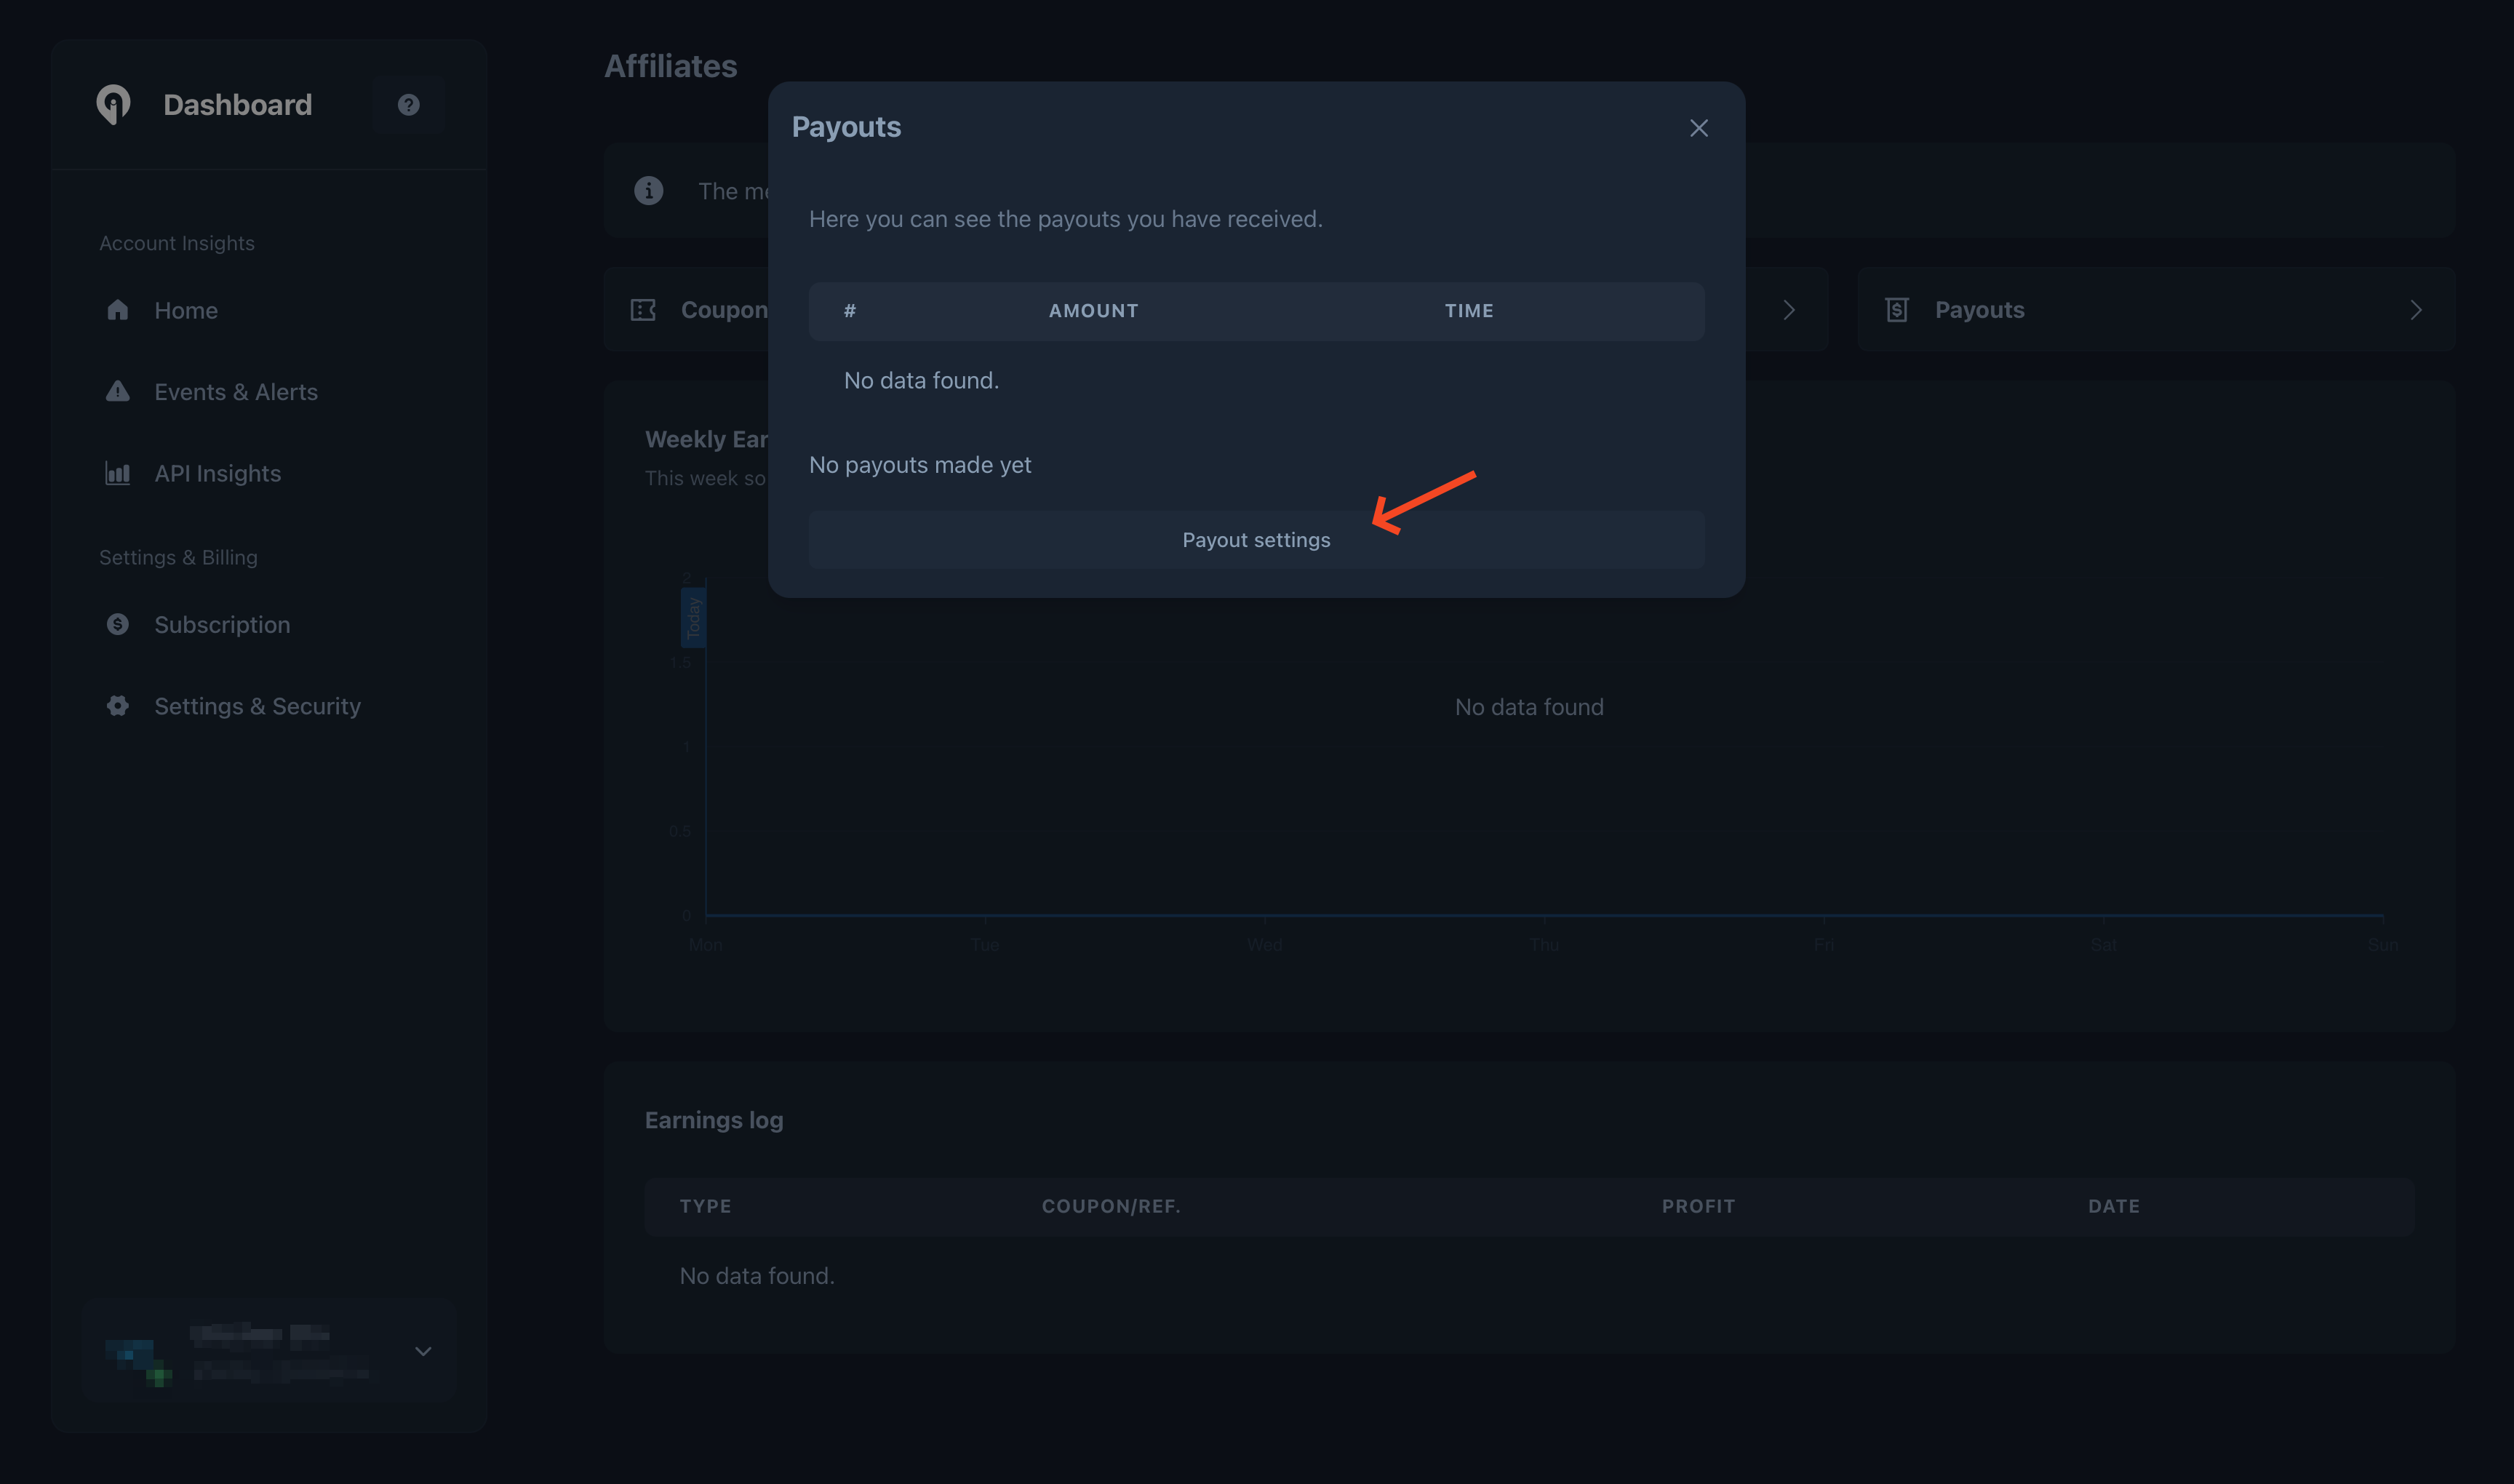Click the Payouts receipt icon

point(1897,310)
